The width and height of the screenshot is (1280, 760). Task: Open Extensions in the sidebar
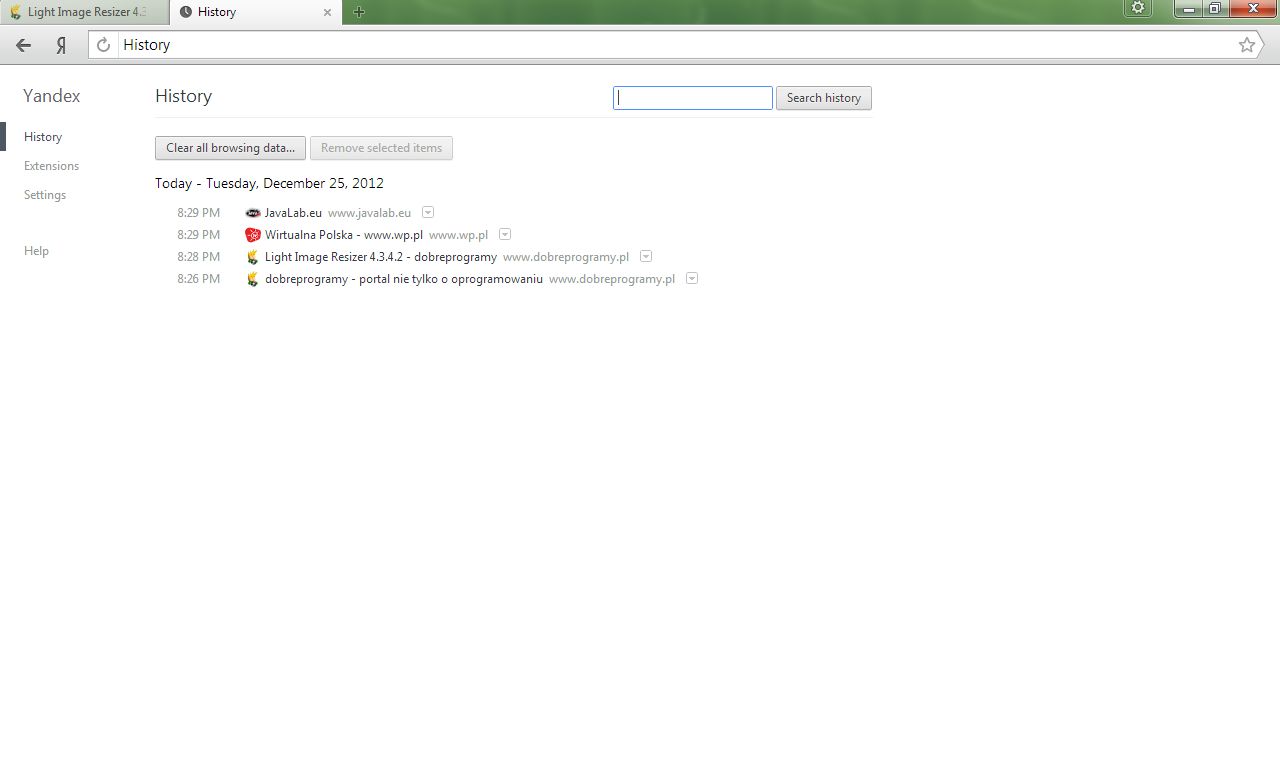click(51, 166)
